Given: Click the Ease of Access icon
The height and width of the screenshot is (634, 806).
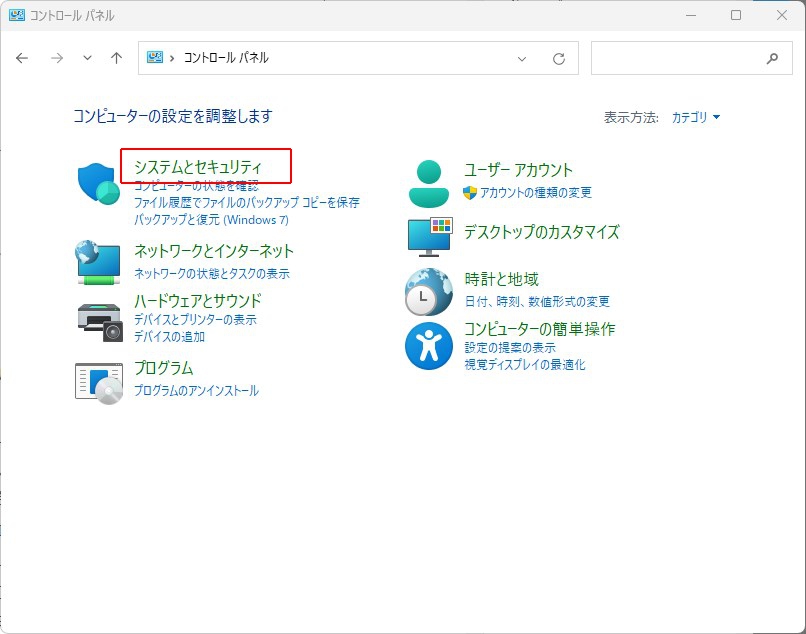Looking at the screenshot, I should tap(429, 346).
